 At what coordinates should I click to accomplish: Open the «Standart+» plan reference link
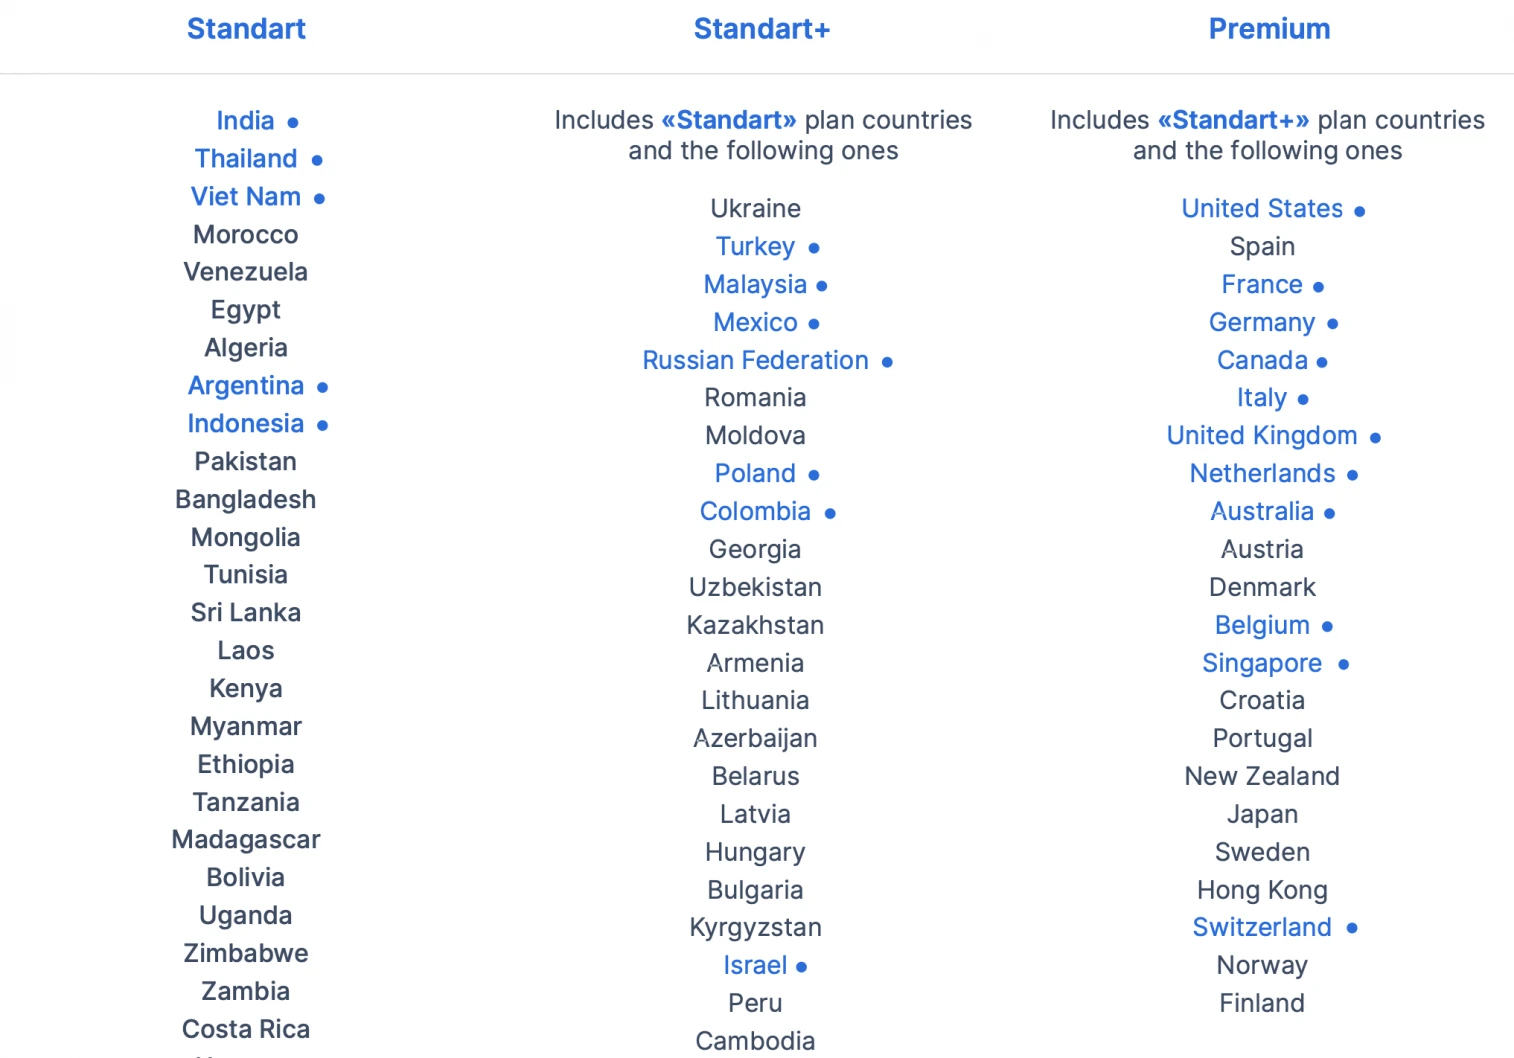tap(1233, 120)
